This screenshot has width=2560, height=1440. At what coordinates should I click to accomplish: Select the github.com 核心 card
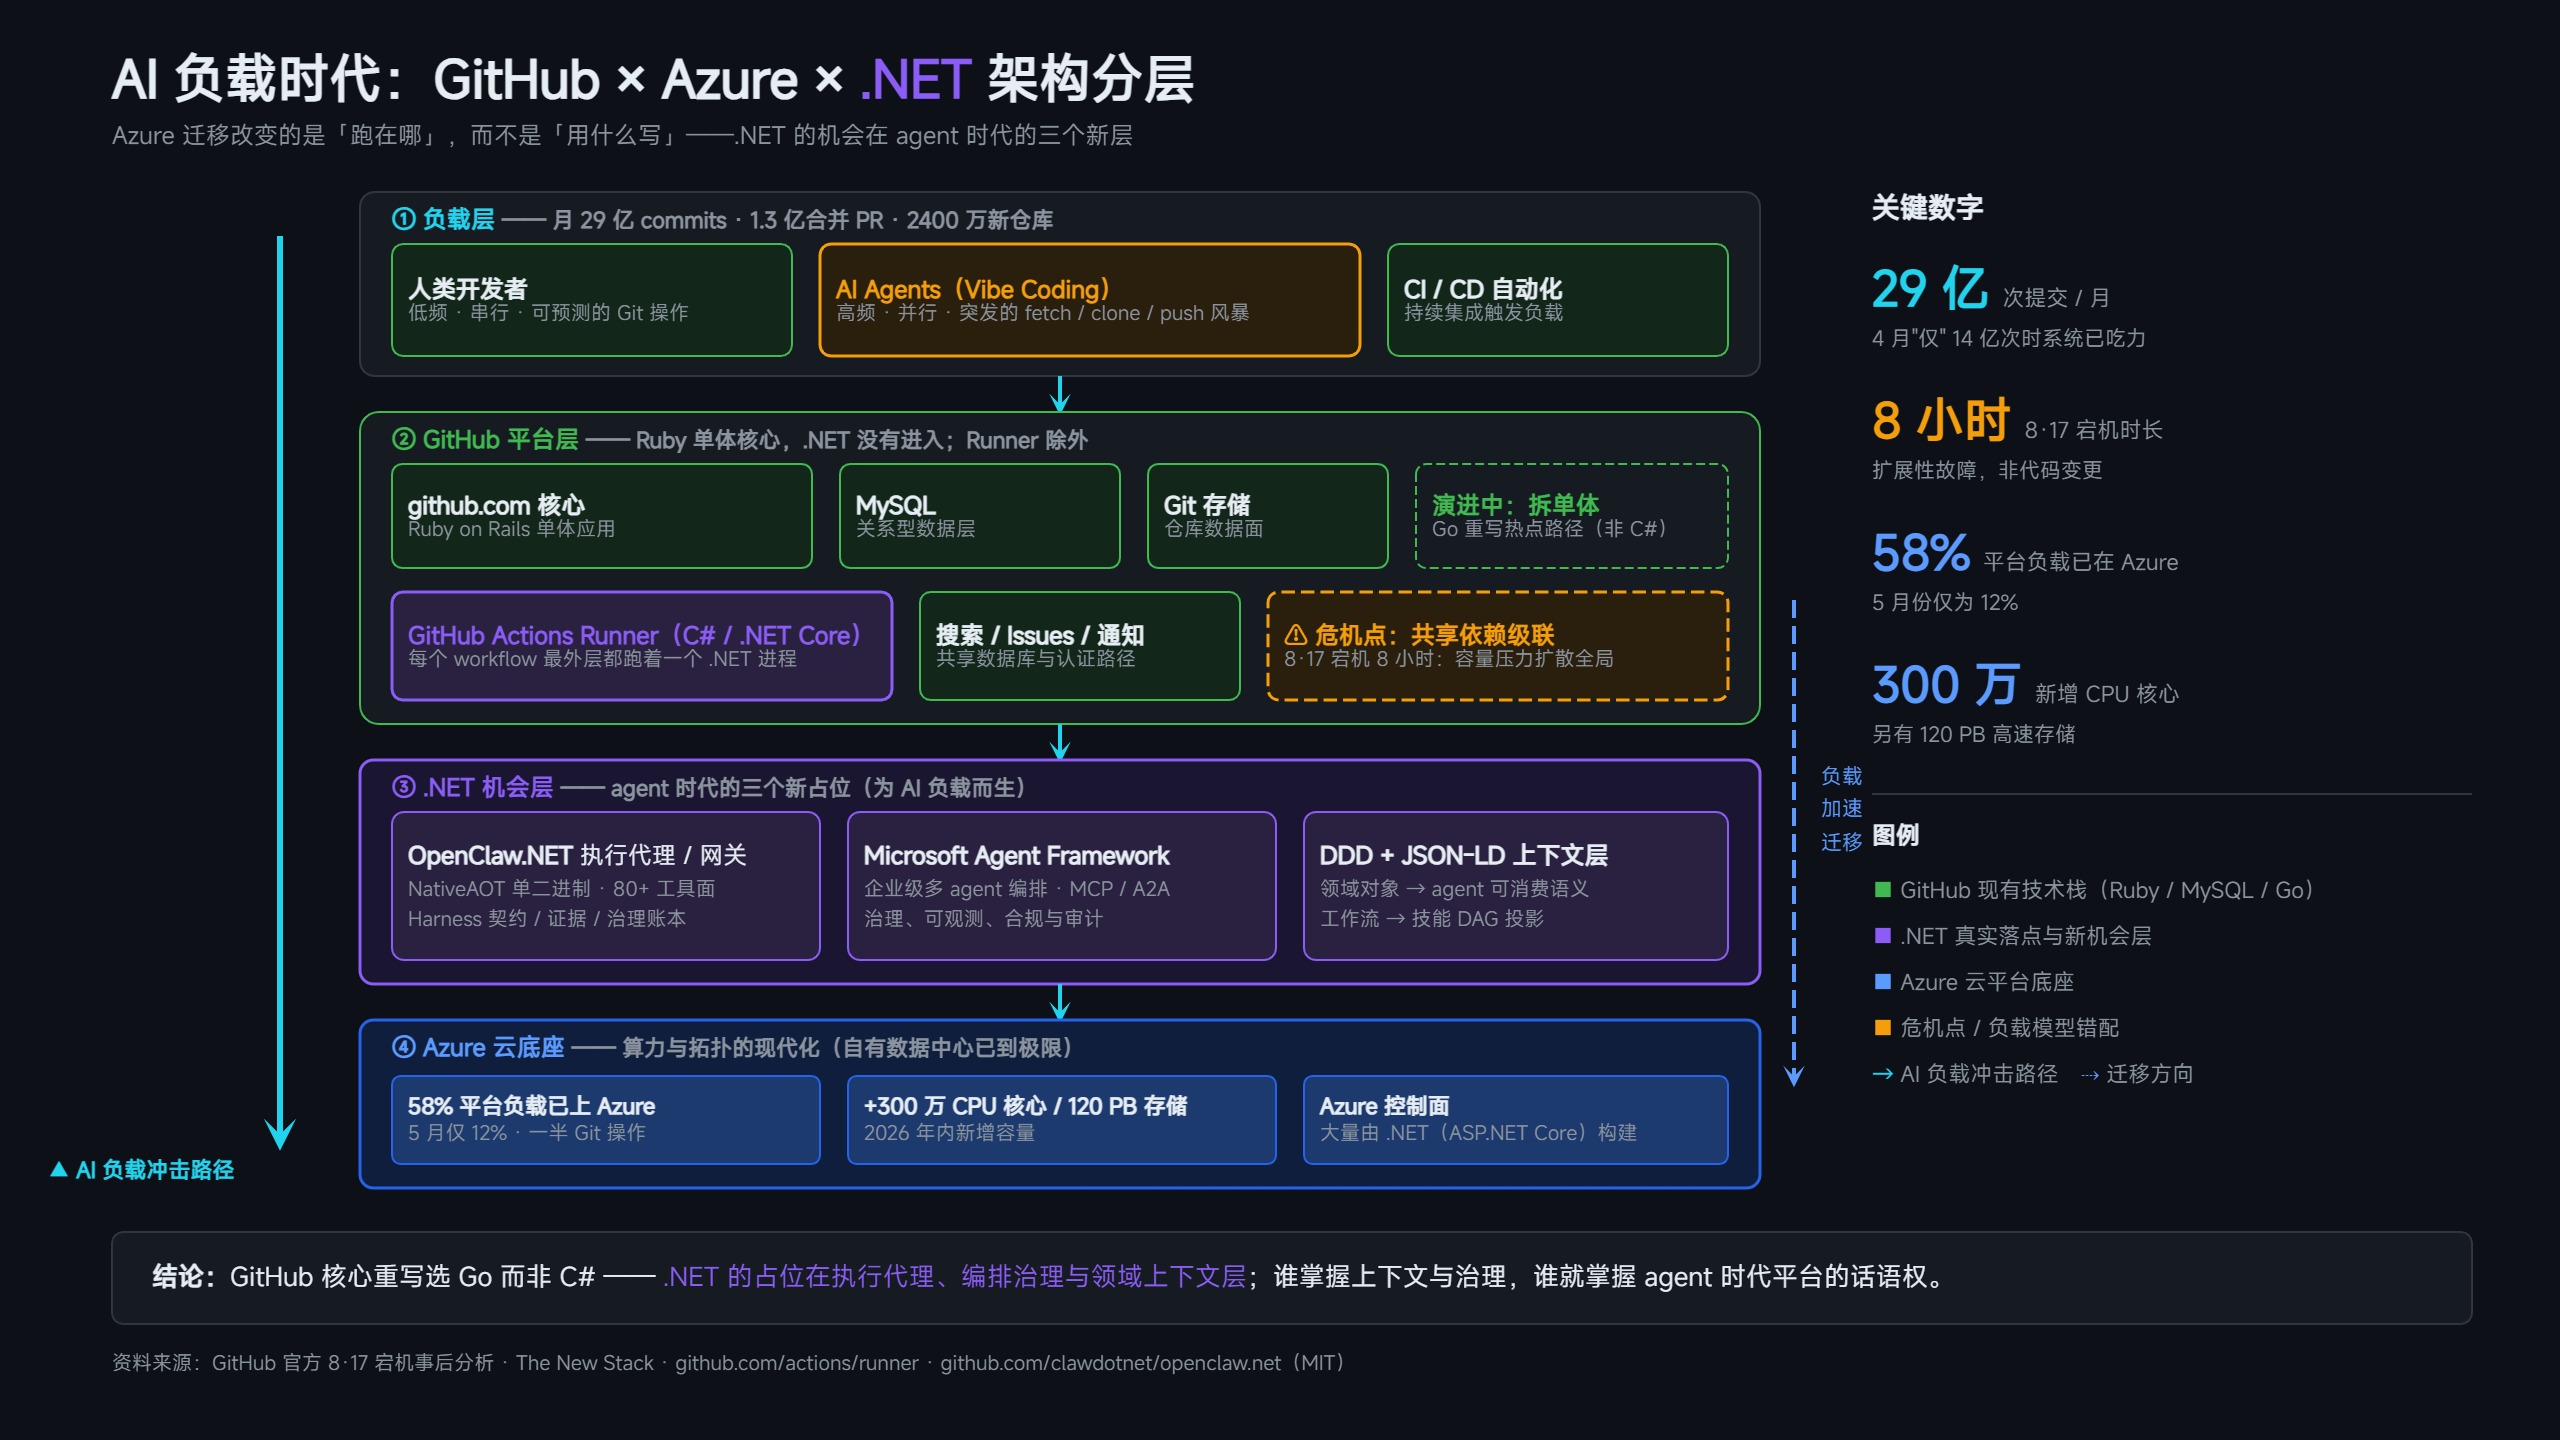(602, 516)
